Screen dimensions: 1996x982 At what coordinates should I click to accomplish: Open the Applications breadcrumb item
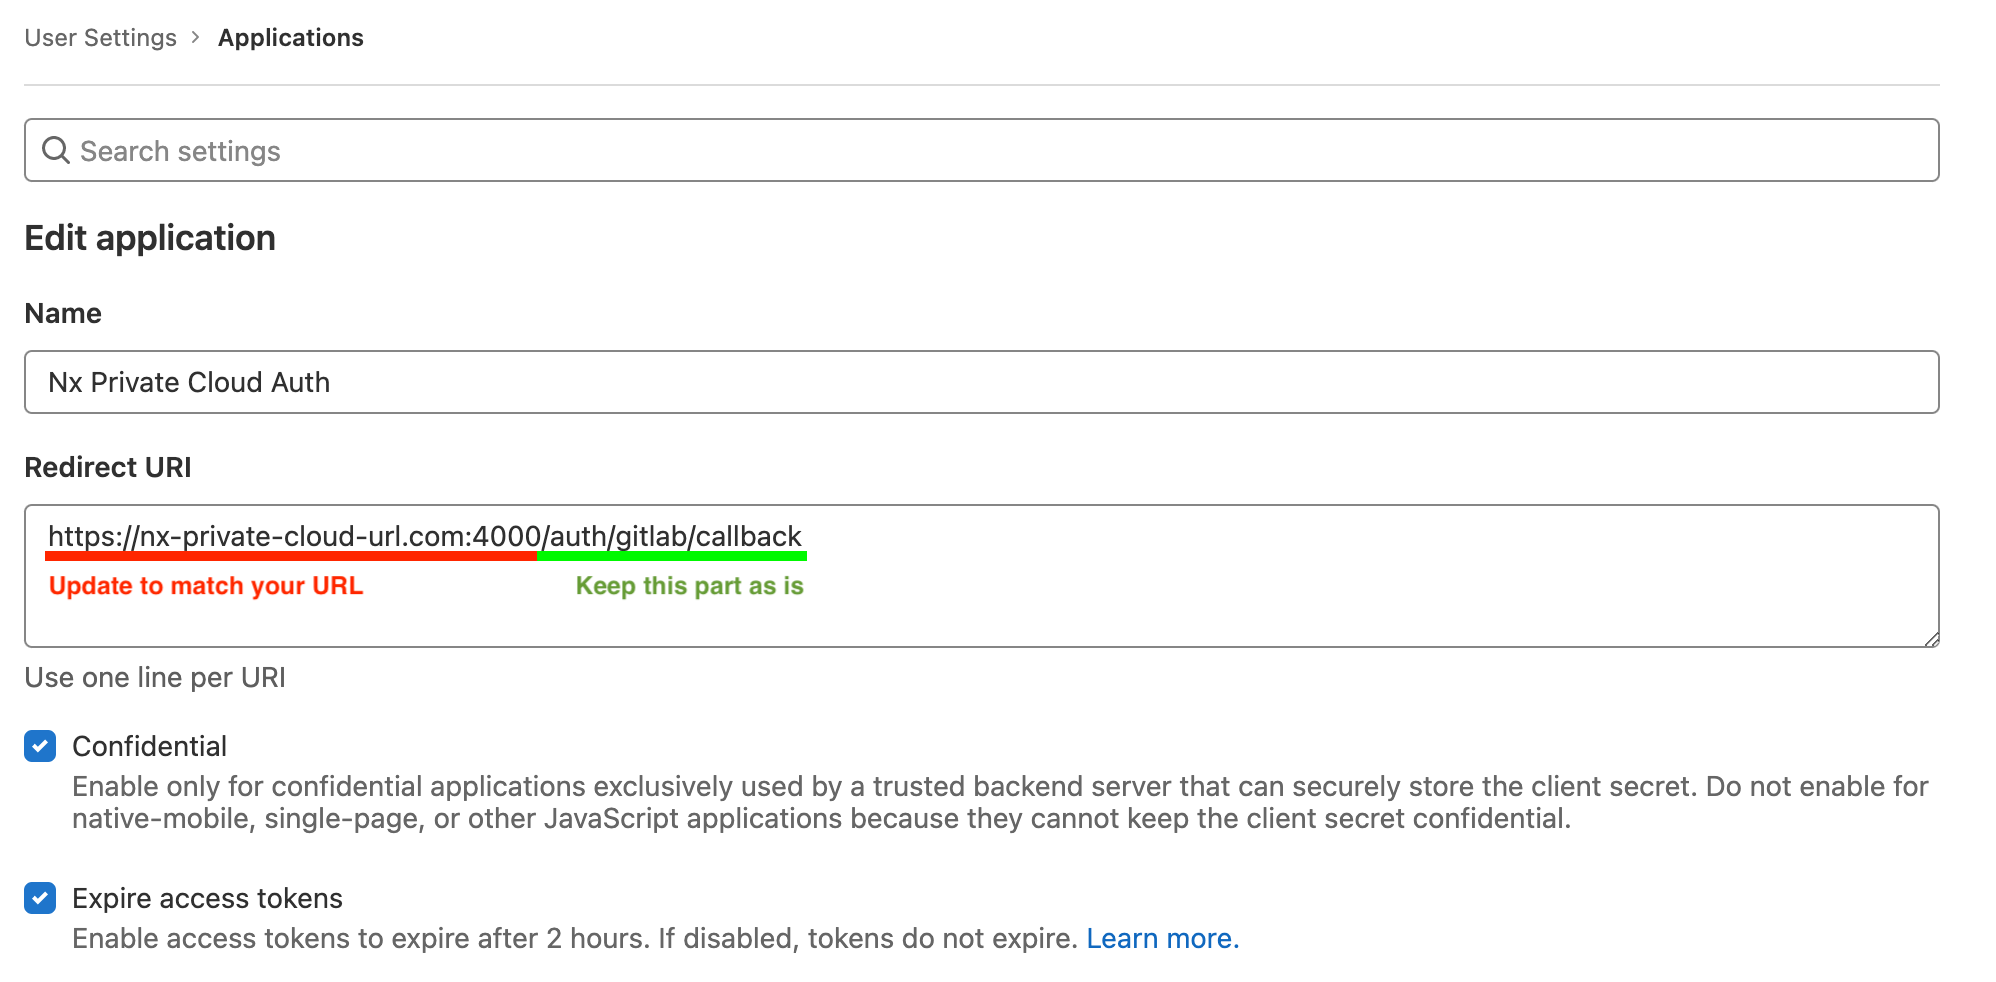coord(290,37)
